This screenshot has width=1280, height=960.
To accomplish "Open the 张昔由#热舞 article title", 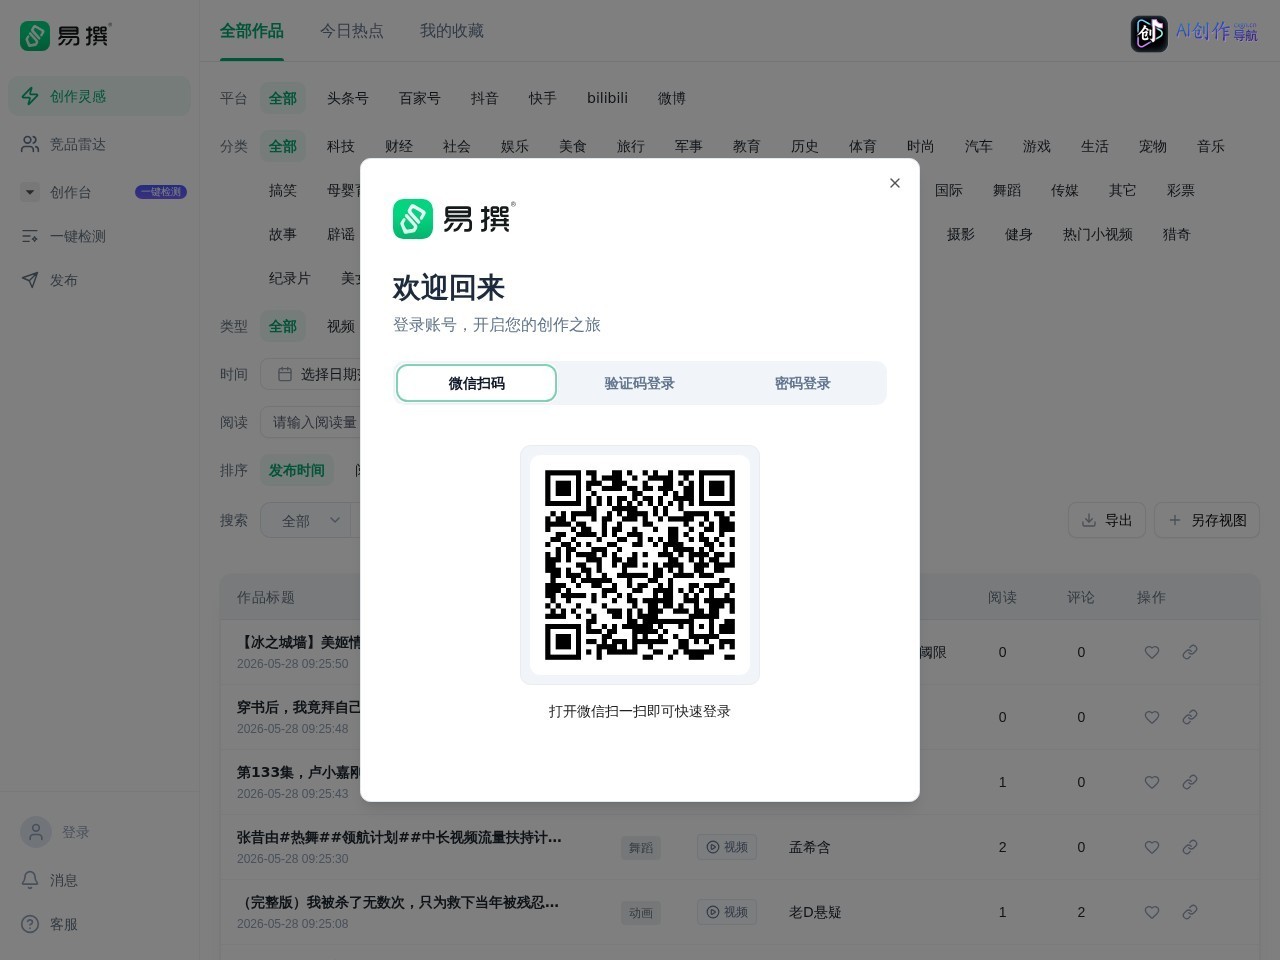I will (399, 837).
